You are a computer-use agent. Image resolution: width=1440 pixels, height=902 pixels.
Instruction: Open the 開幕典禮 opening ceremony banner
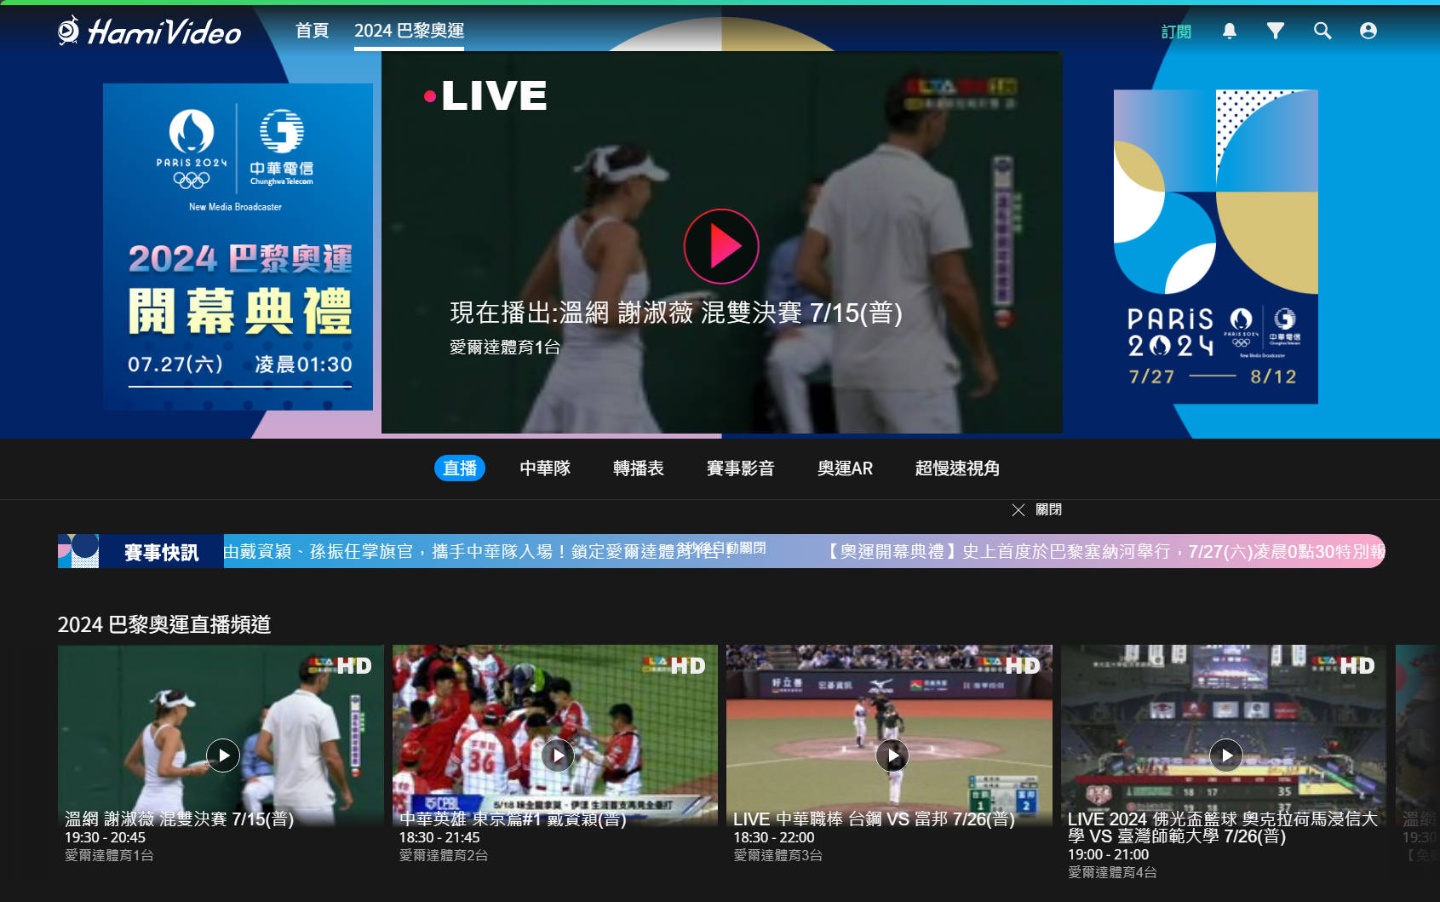tap(238, 246)
